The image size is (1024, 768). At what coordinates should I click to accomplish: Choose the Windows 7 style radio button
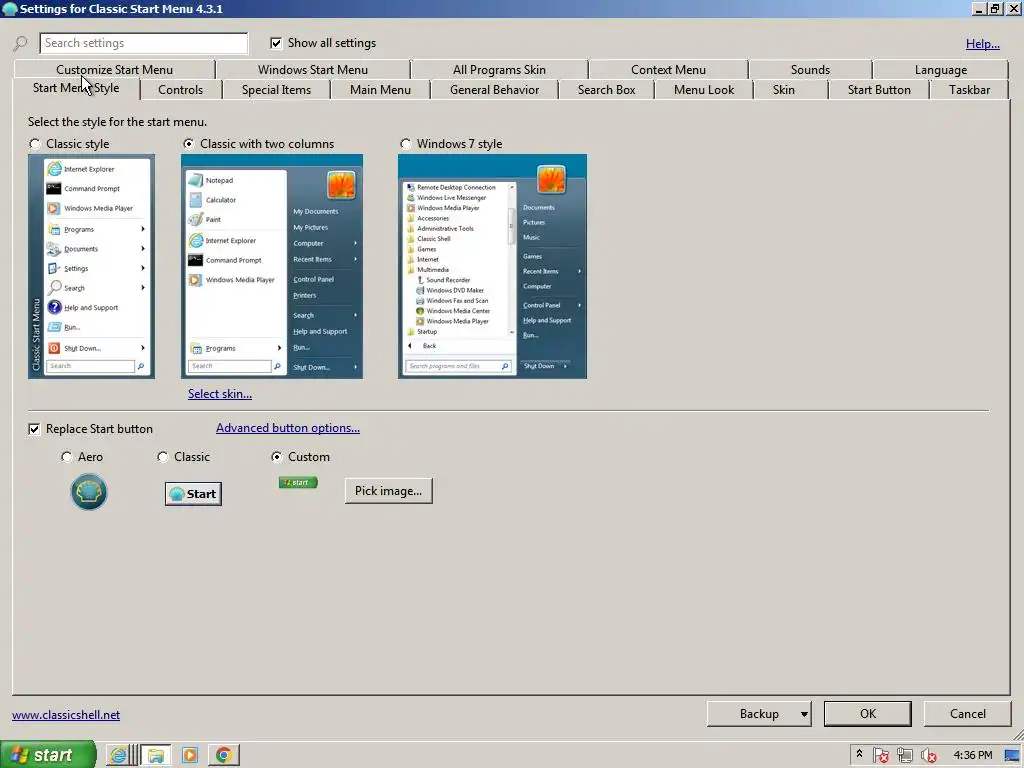[x=406, y=144]
